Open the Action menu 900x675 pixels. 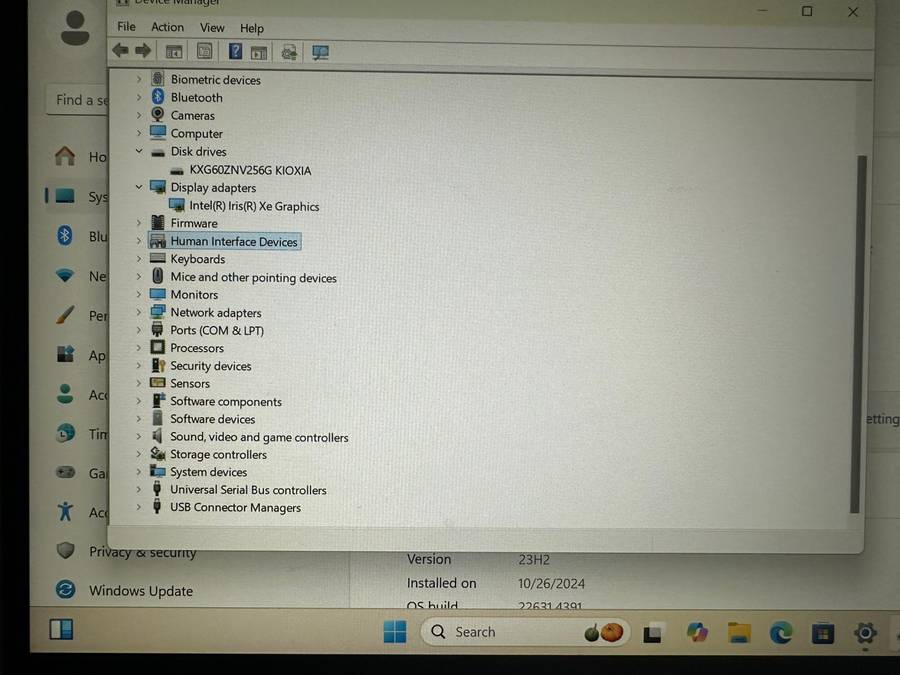click(x=167, y=28)
